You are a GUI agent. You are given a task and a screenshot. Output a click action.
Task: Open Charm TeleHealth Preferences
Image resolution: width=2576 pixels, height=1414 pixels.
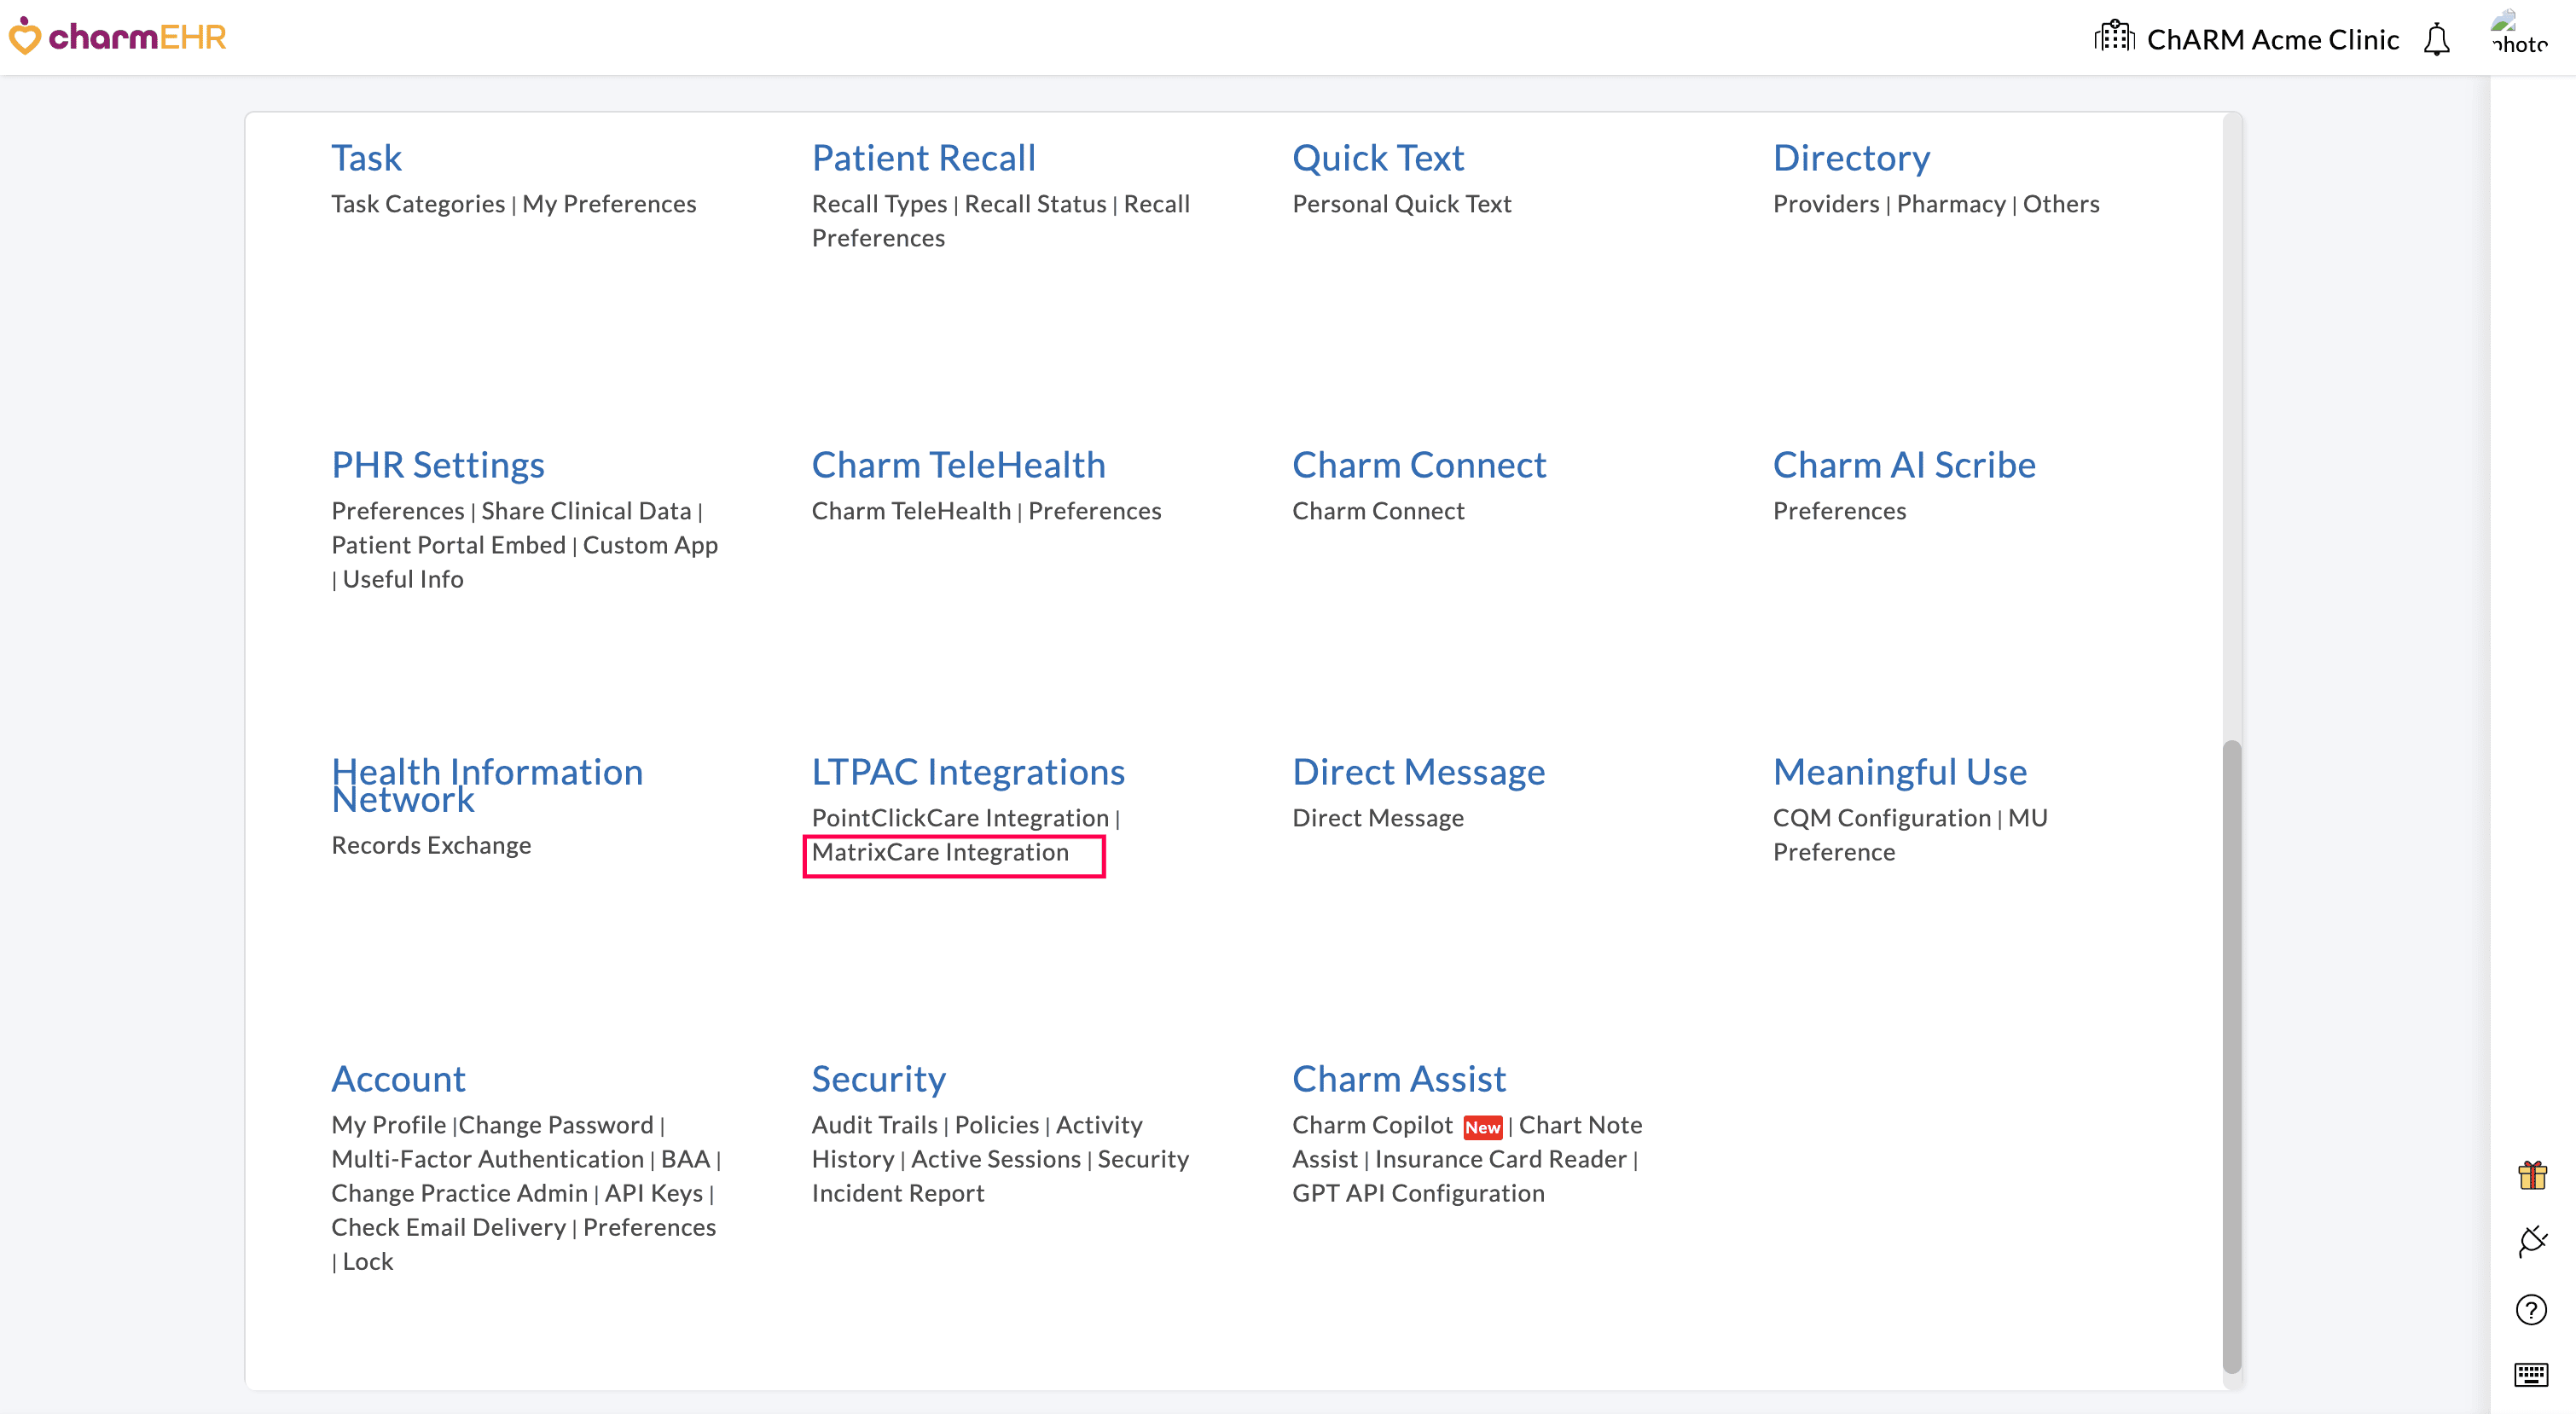pyautogui.click(x=1095, y=510)
